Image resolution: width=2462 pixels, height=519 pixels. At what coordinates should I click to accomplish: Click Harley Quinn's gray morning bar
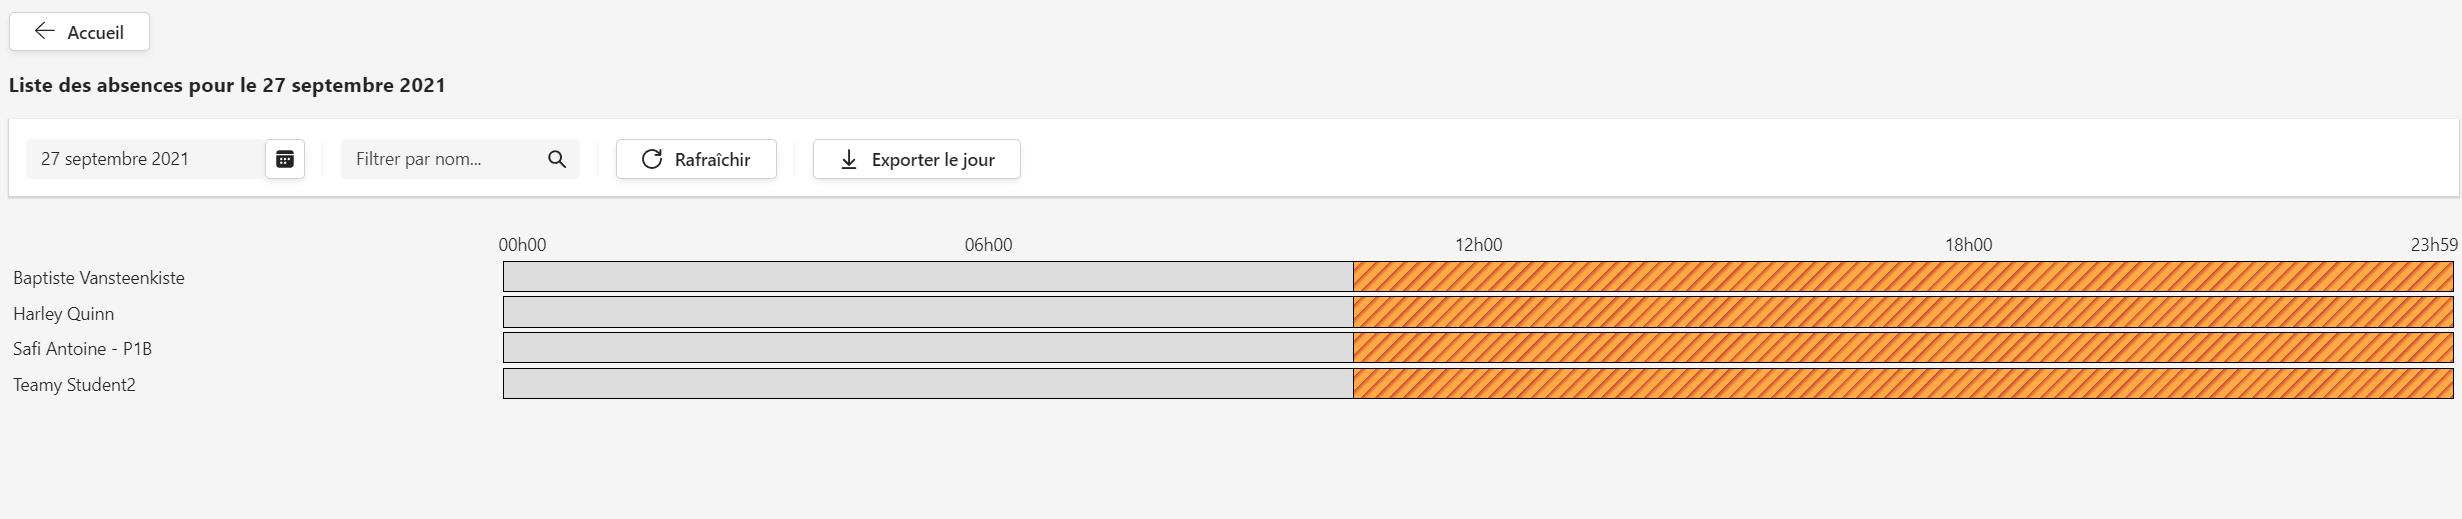pos(928,312)
